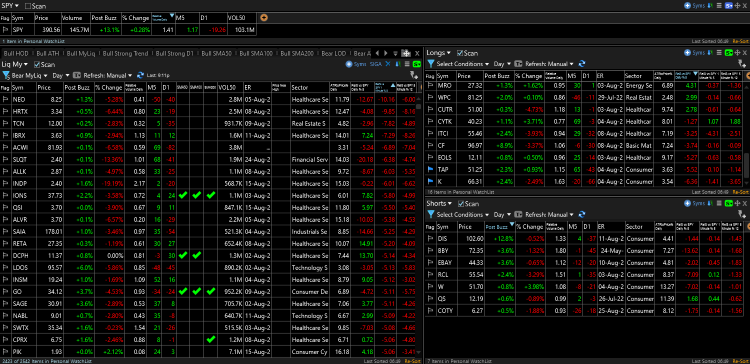Click the tab strip right-arrow scroll button
The width and height of the screenshot is (750, 364).
click(386, 53)
